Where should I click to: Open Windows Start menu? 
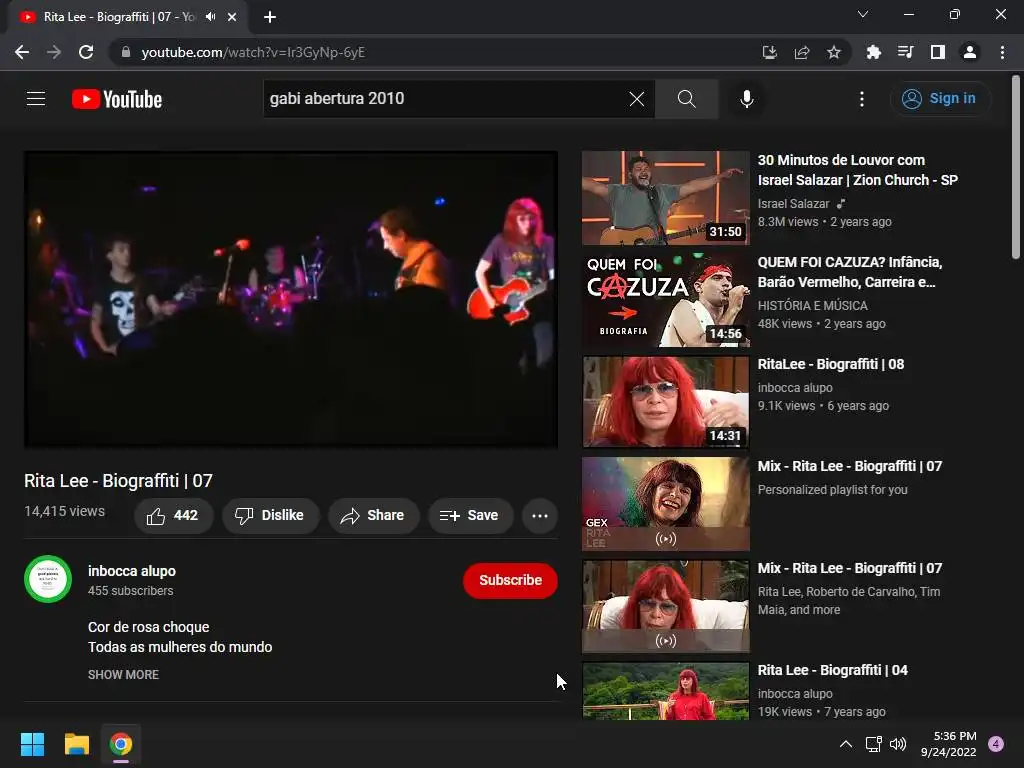click(x=32, y=744)
